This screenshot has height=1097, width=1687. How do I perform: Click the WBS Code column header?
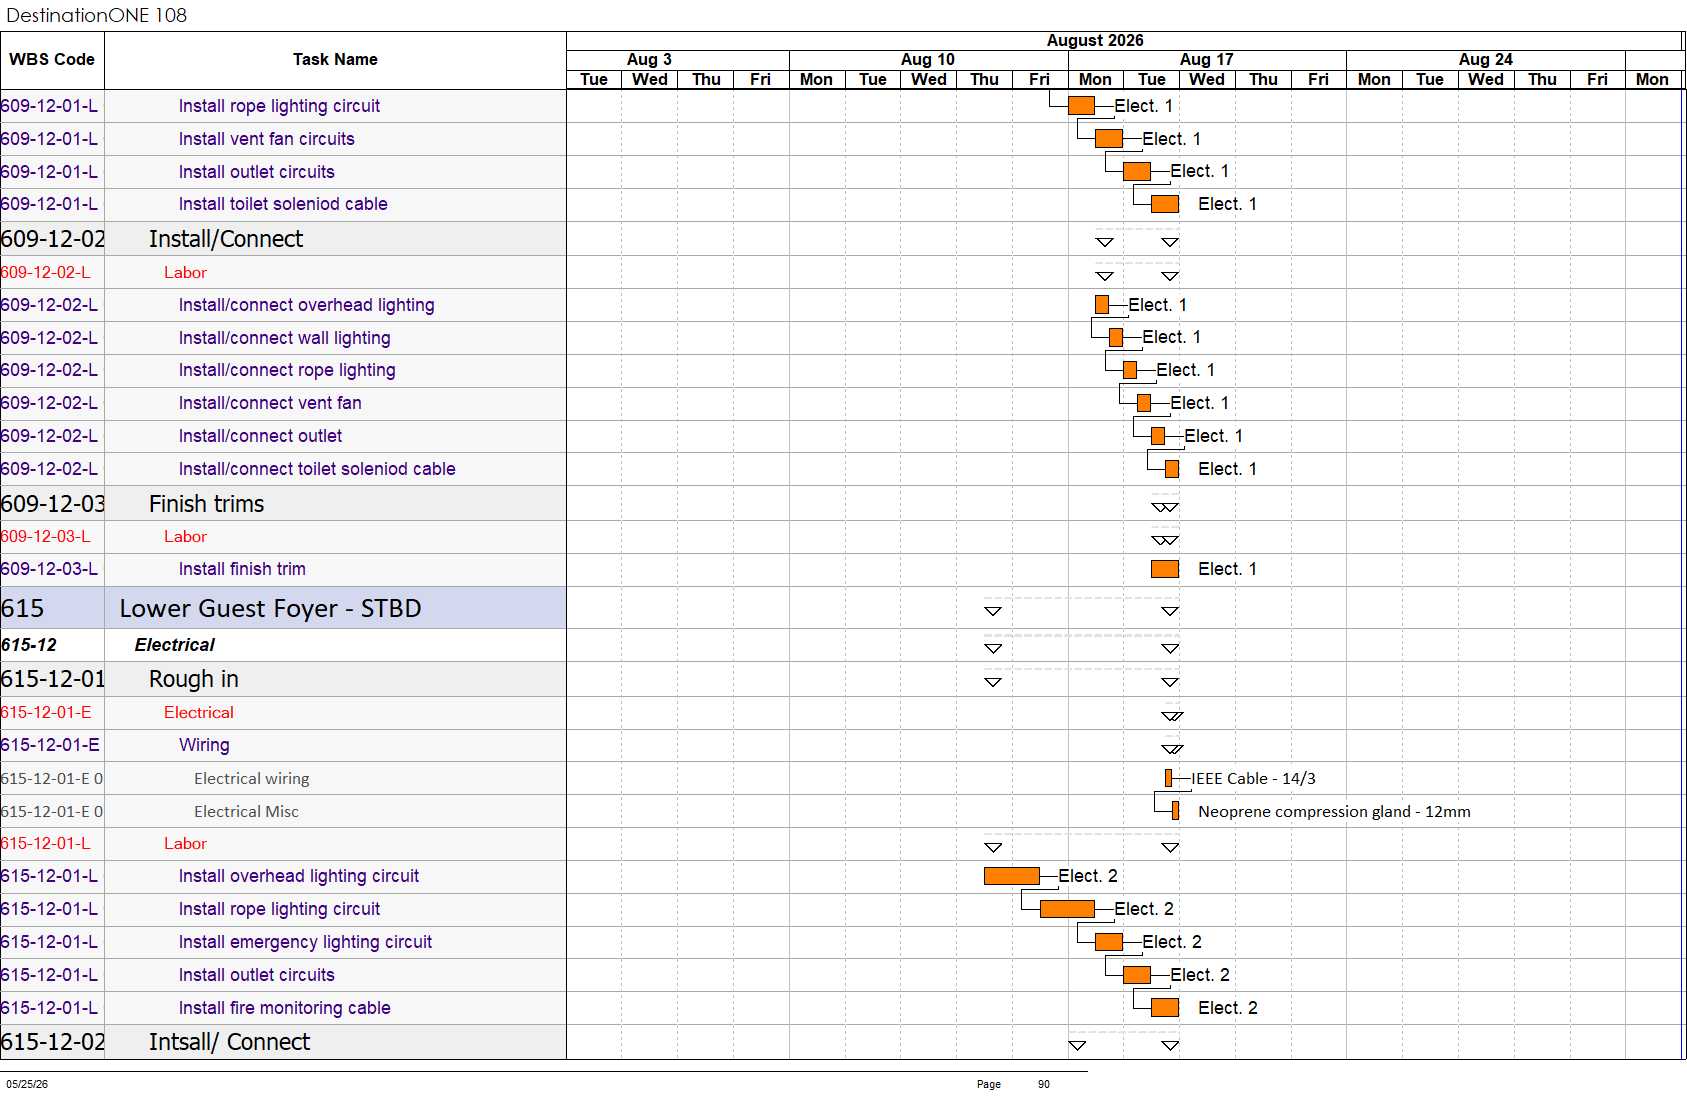[52, 60]
